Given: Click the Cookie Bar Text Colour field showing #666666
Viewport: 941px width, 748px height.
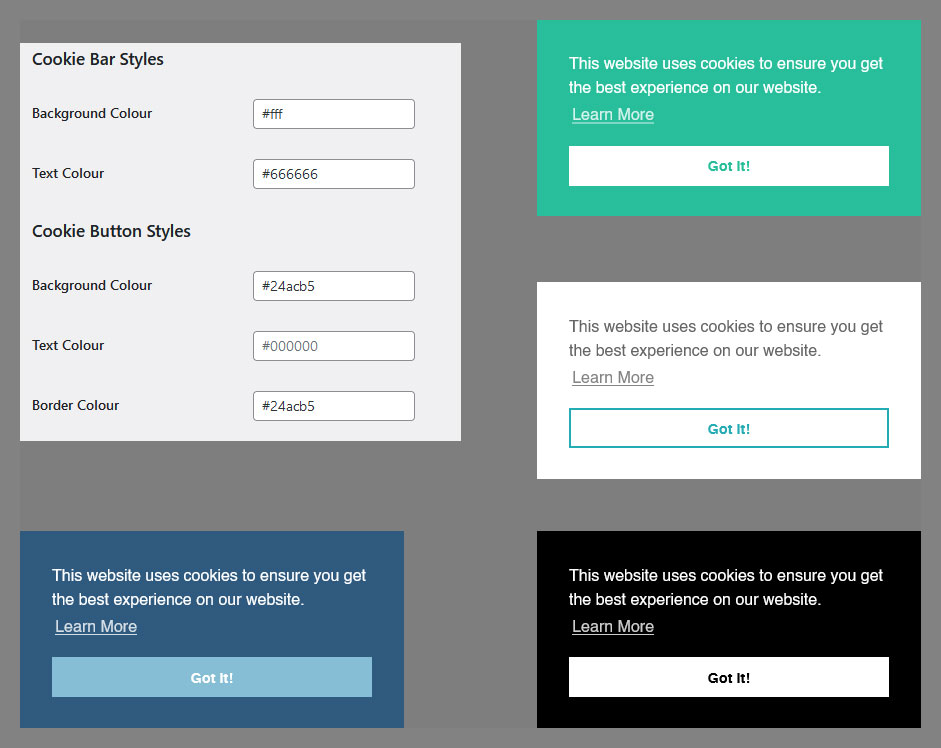Looking at the screenshot, I should (x=334, y=174).
